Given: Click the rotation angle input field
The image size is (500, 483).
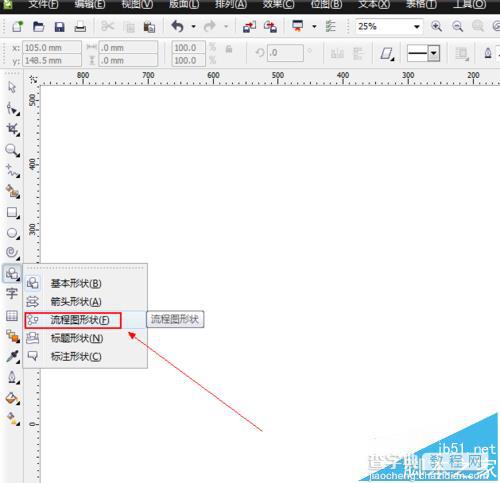Looking at the screenshot, I should [x=285, y=53].
